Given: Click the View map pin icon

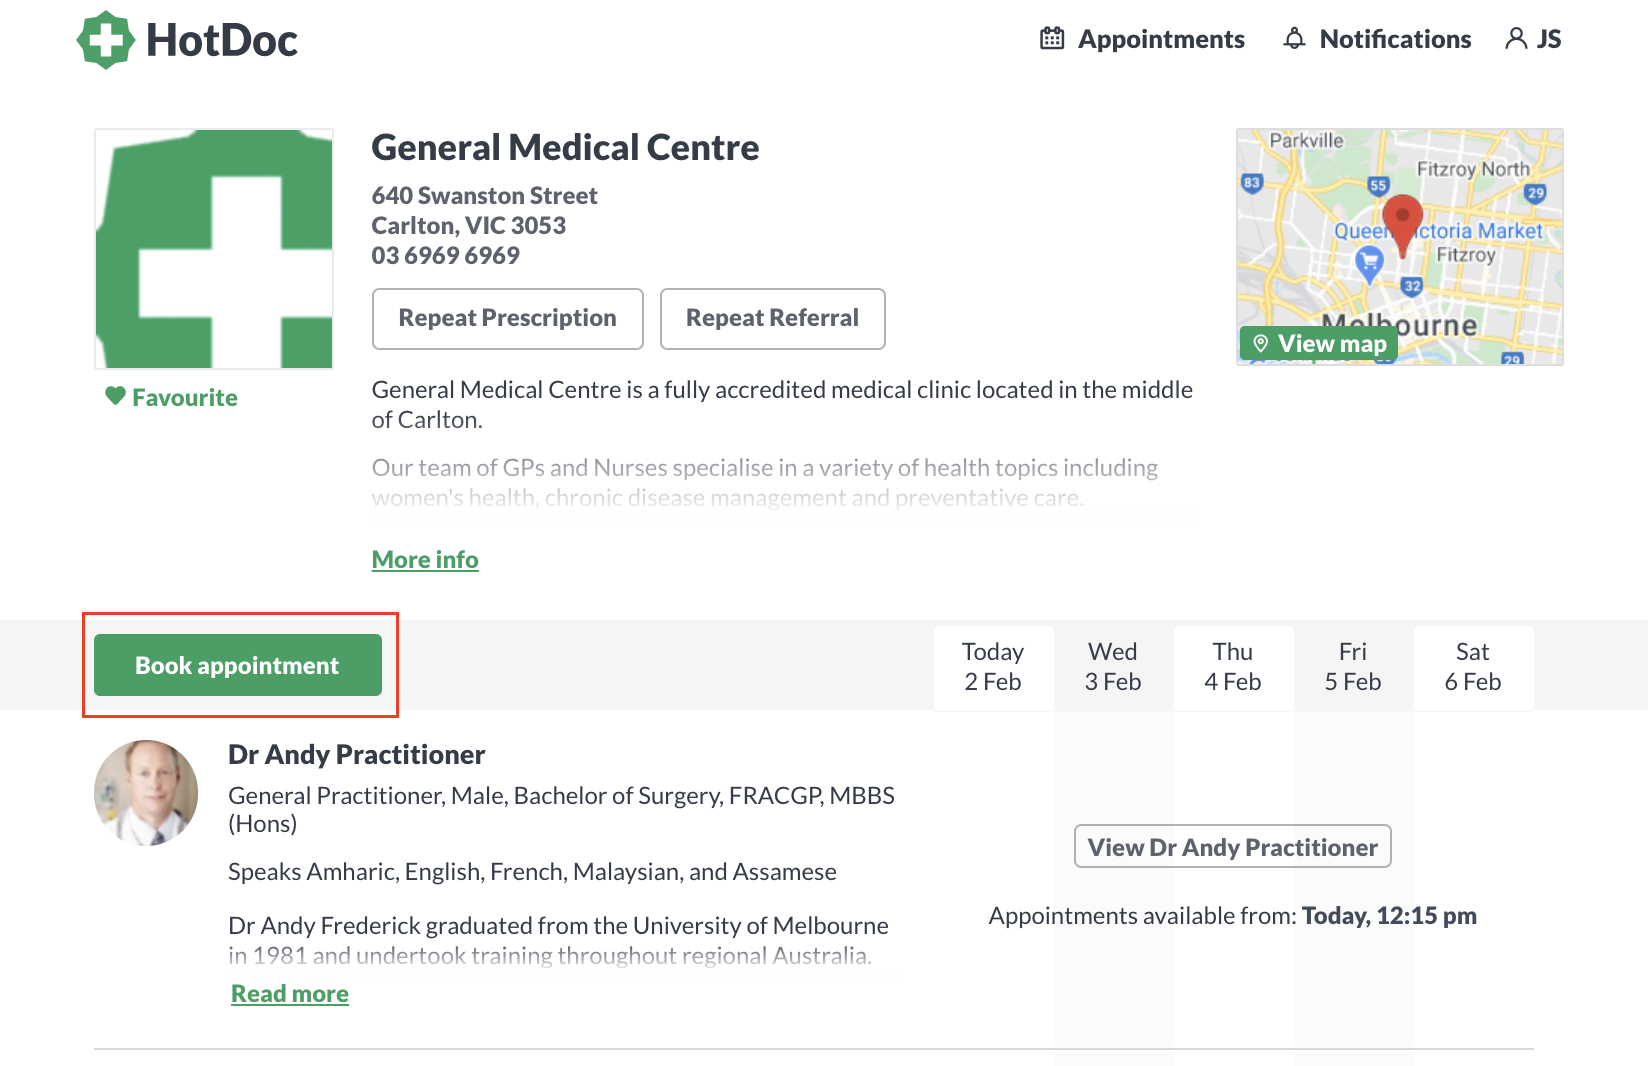Looking at the screenshot, I should (1261, 344).
